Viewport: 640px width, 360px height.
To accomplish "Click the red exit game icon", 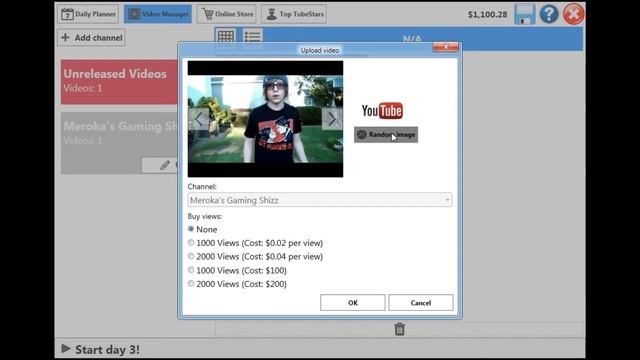I will click(x=573, y=14).
